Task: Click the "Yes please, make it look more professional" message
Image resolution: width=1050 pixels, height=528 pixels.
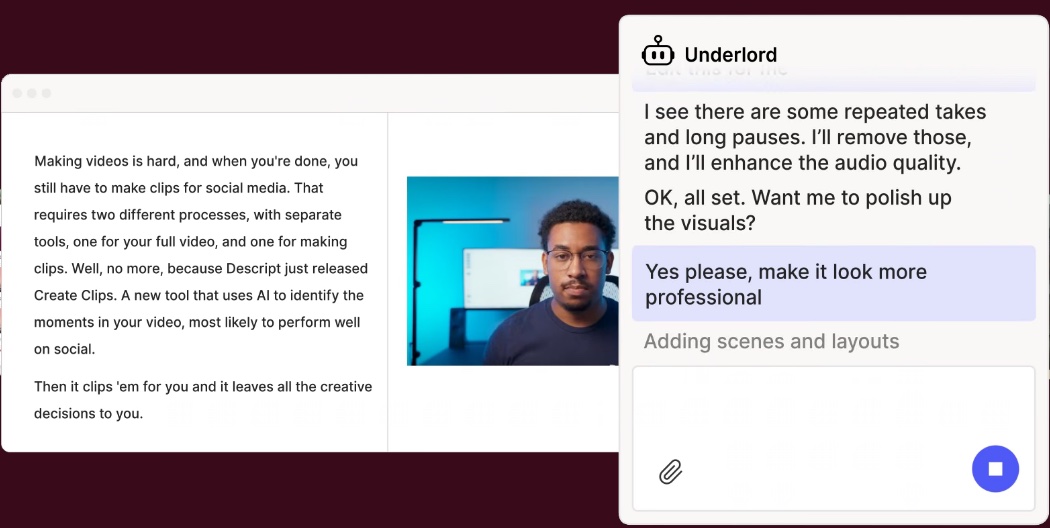Action: (x=834, y=284)
